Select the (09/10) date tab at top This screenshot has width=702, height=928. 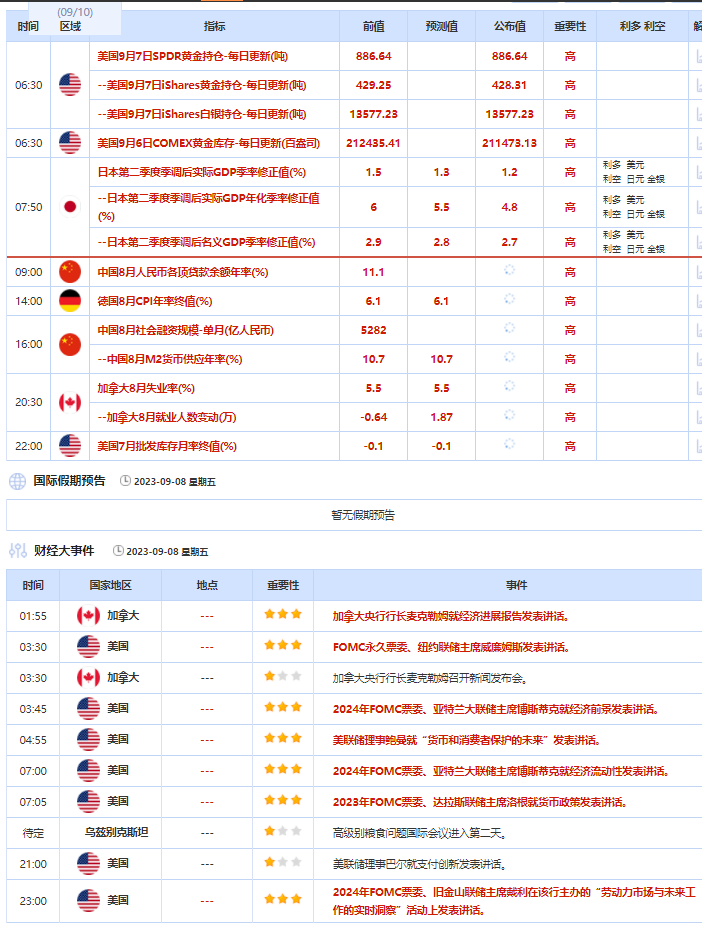click(x=75, y=12)
